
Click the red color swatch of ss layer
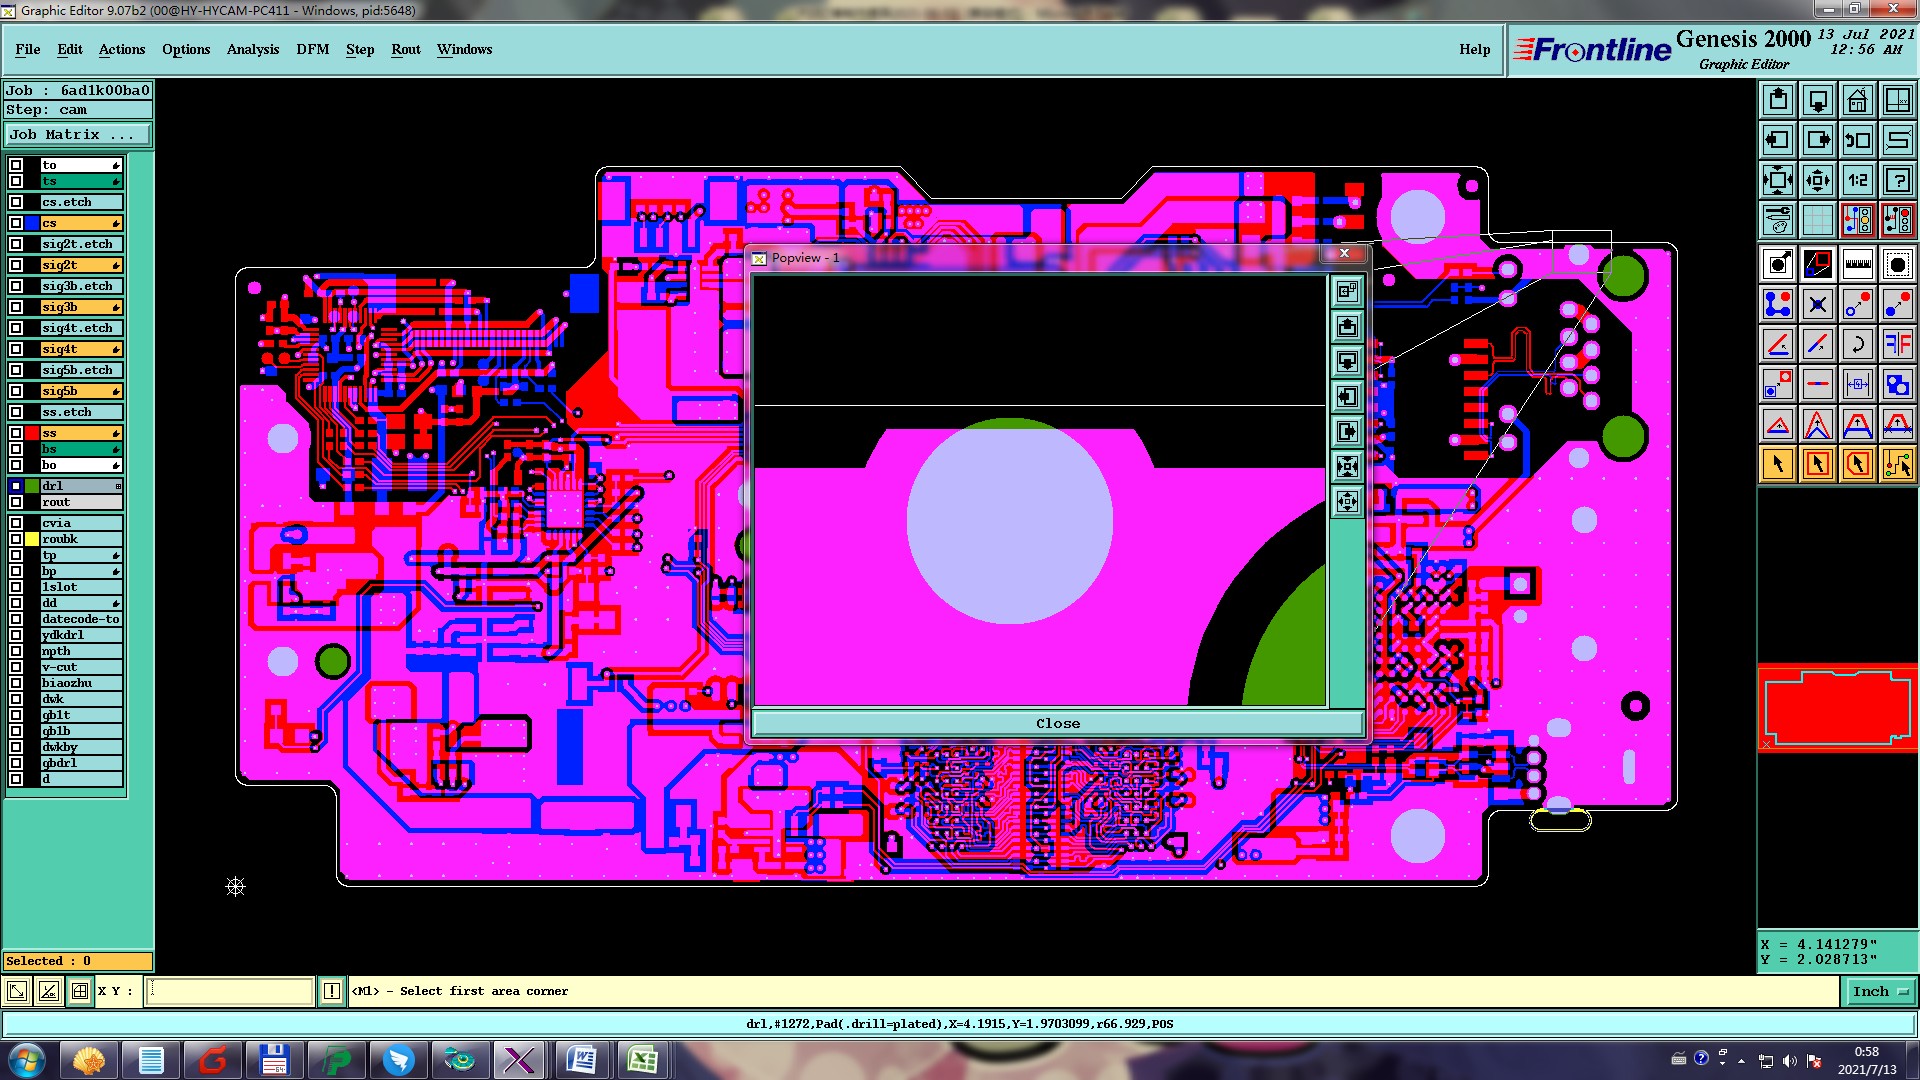(32, 433)
